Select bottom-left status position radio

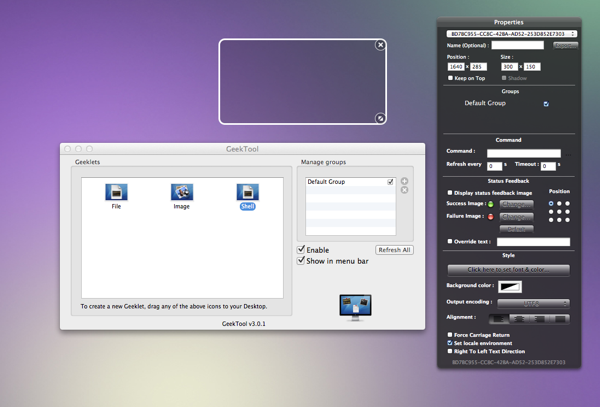[551, 220]
